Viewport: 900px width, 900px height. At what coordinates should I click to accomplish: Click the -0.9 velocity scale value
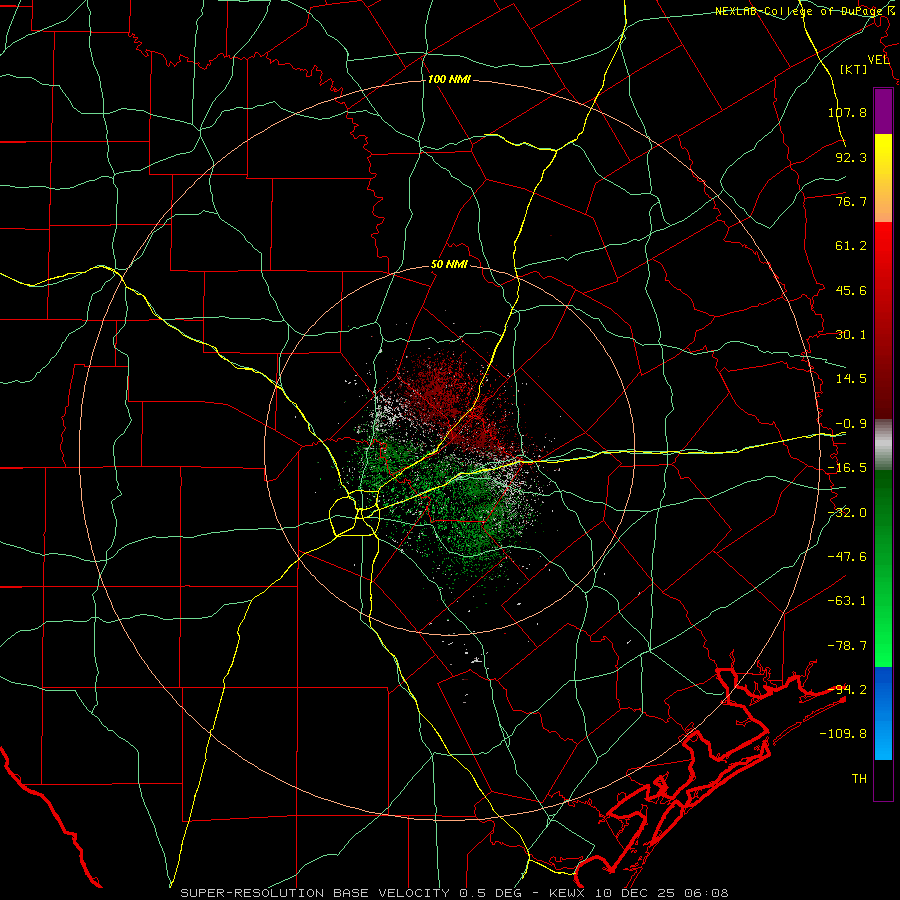pos(851,424)
